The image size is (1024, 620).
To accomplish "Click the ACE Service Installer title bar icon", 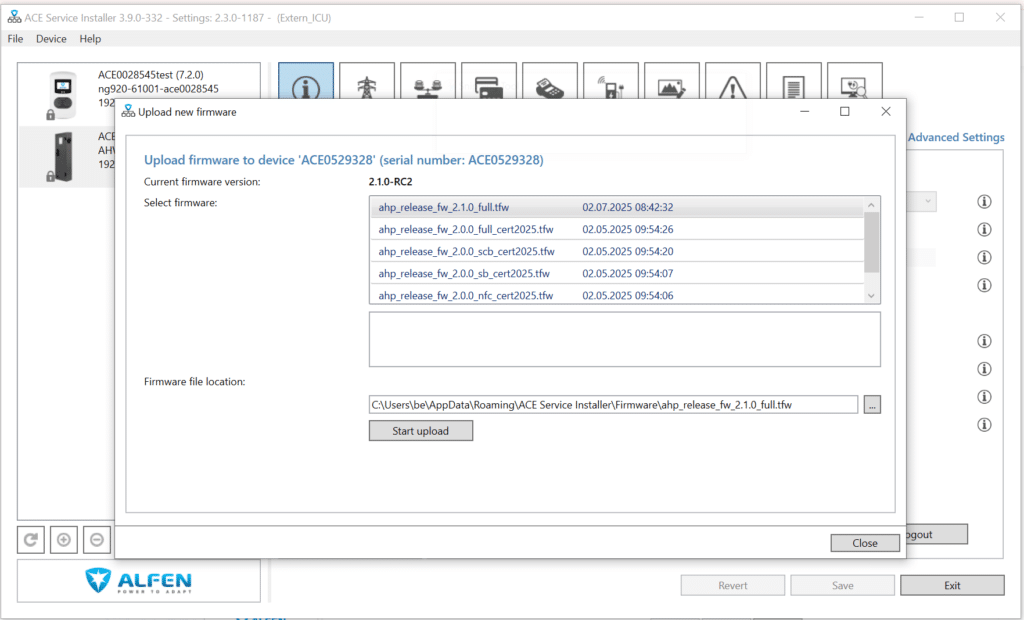I will pos(14,18).
